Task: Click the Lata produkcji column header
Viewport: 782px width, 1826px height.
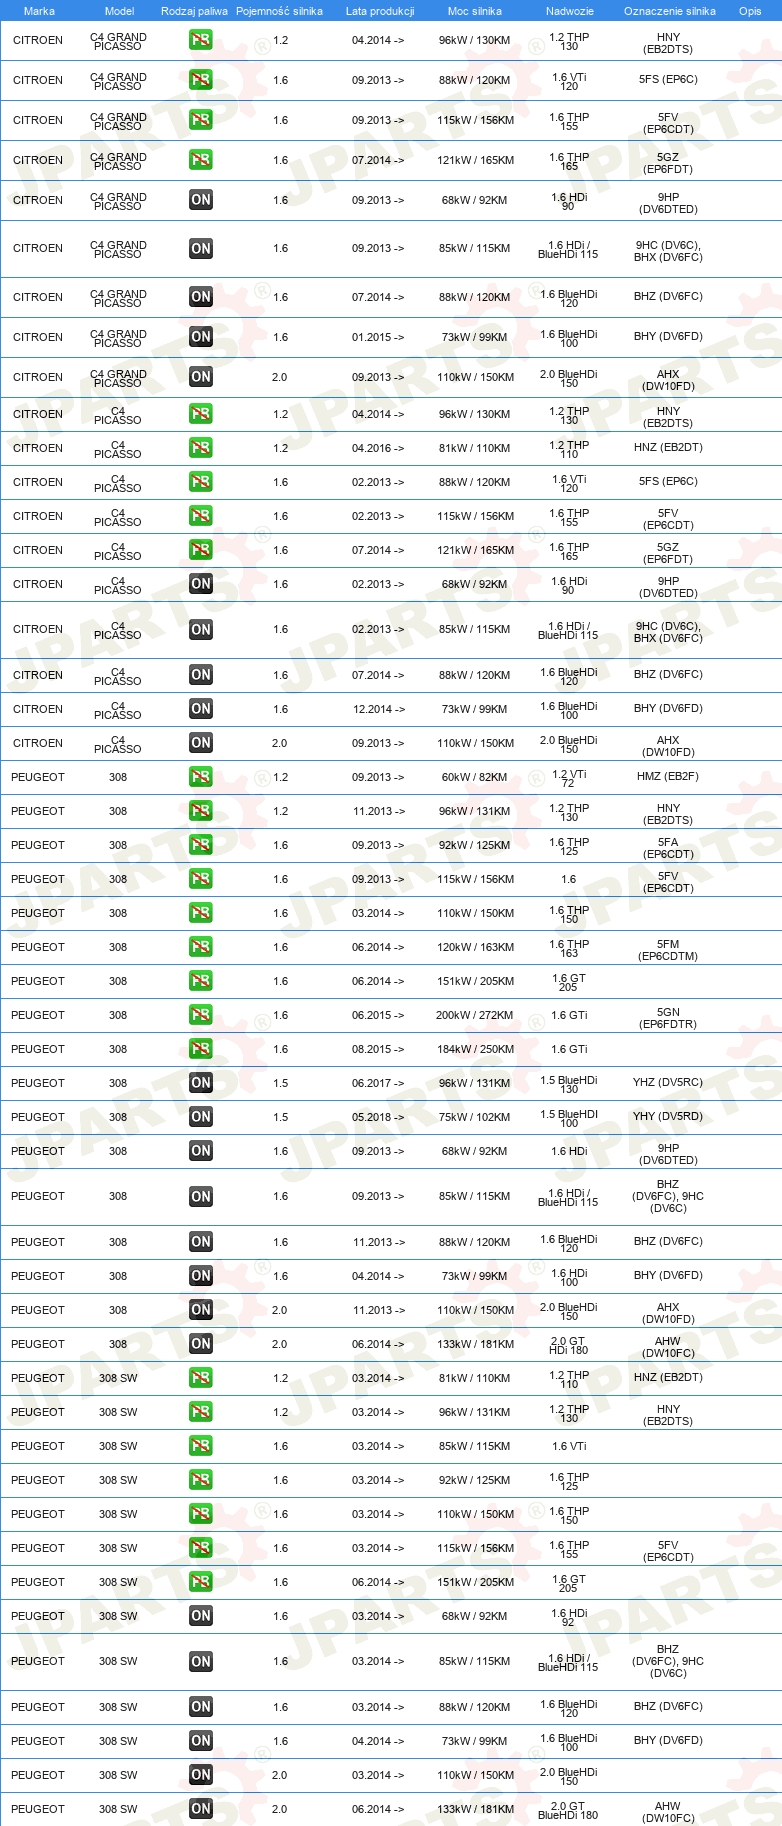Action: (x=380, y=11)
